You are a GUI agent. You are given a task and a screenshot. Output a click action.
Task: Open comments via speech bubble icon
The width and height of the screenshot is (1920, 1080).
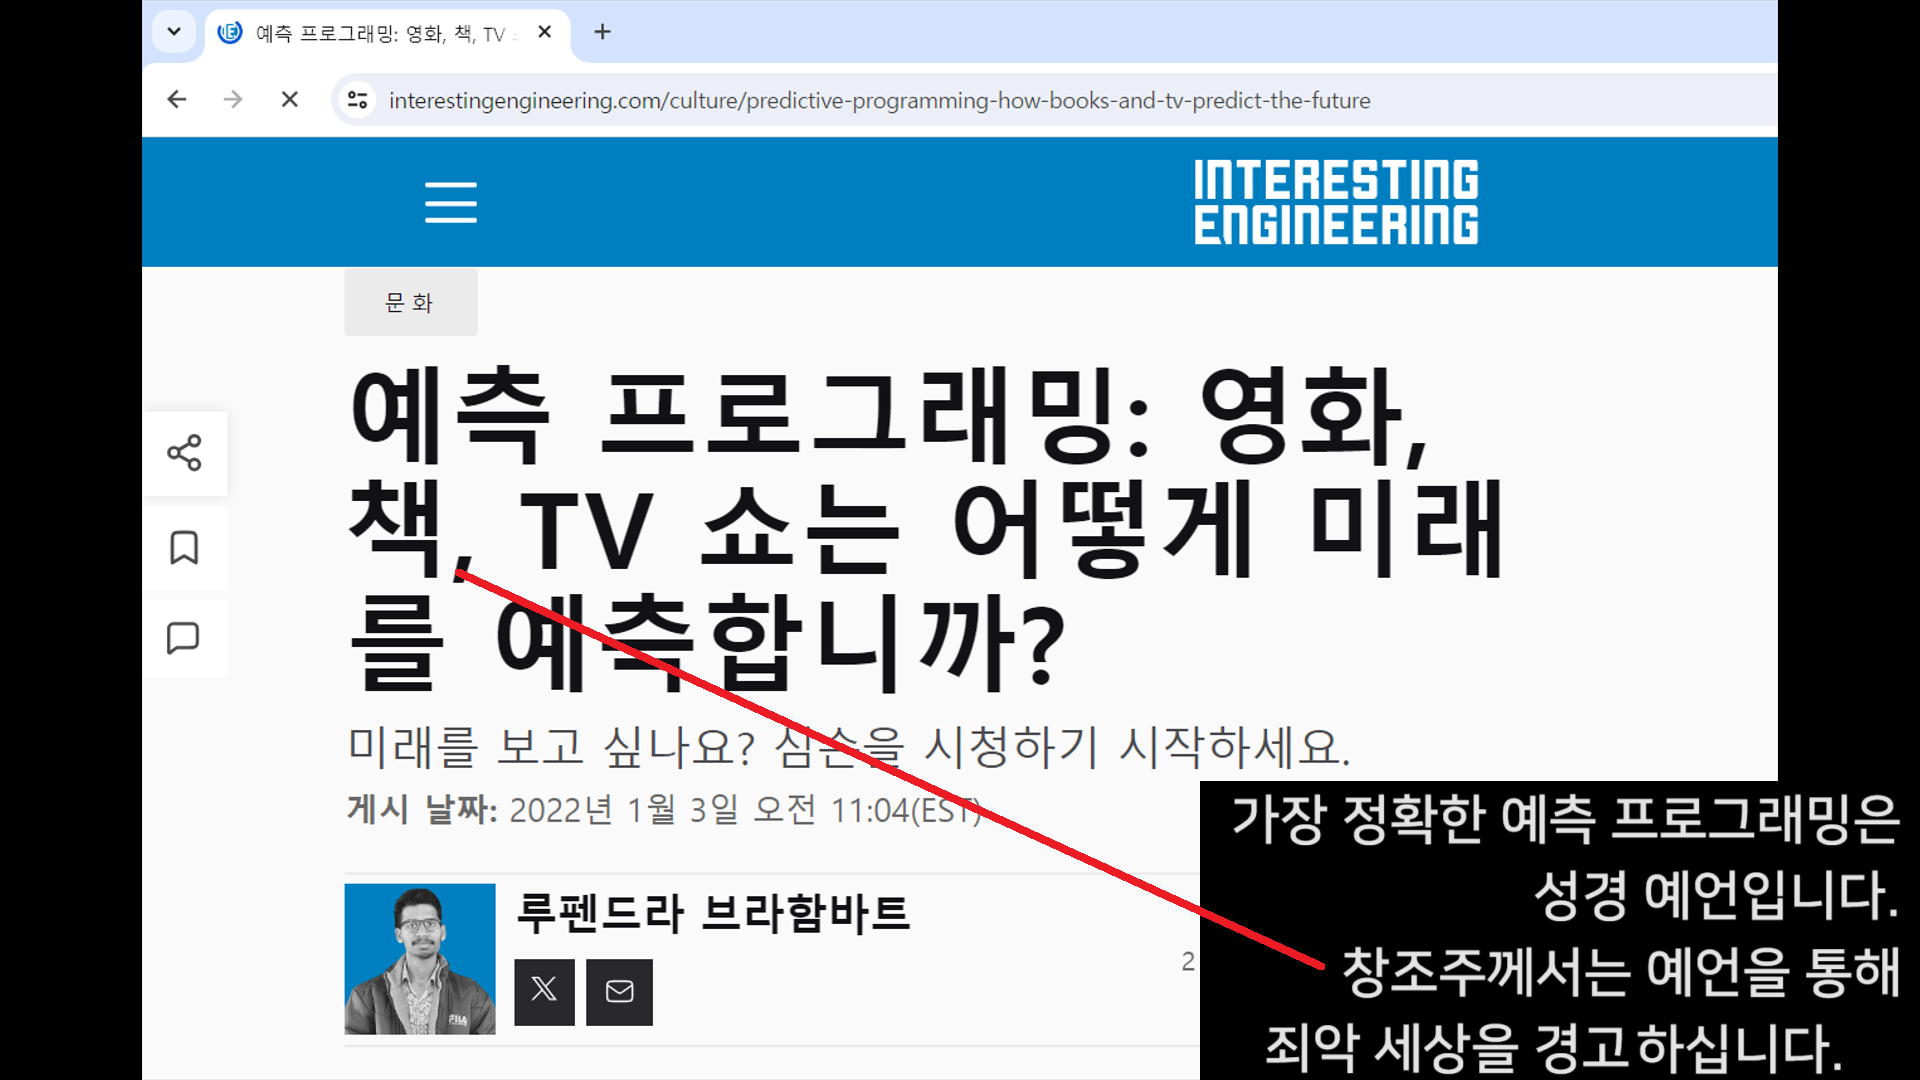[184, 638]
